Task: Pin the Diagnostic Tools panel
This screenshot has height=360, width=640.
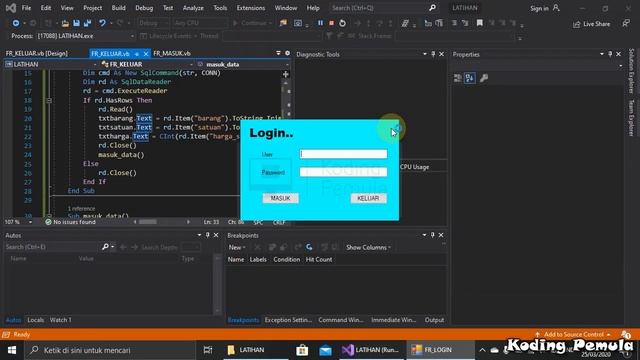Action: 433,54
